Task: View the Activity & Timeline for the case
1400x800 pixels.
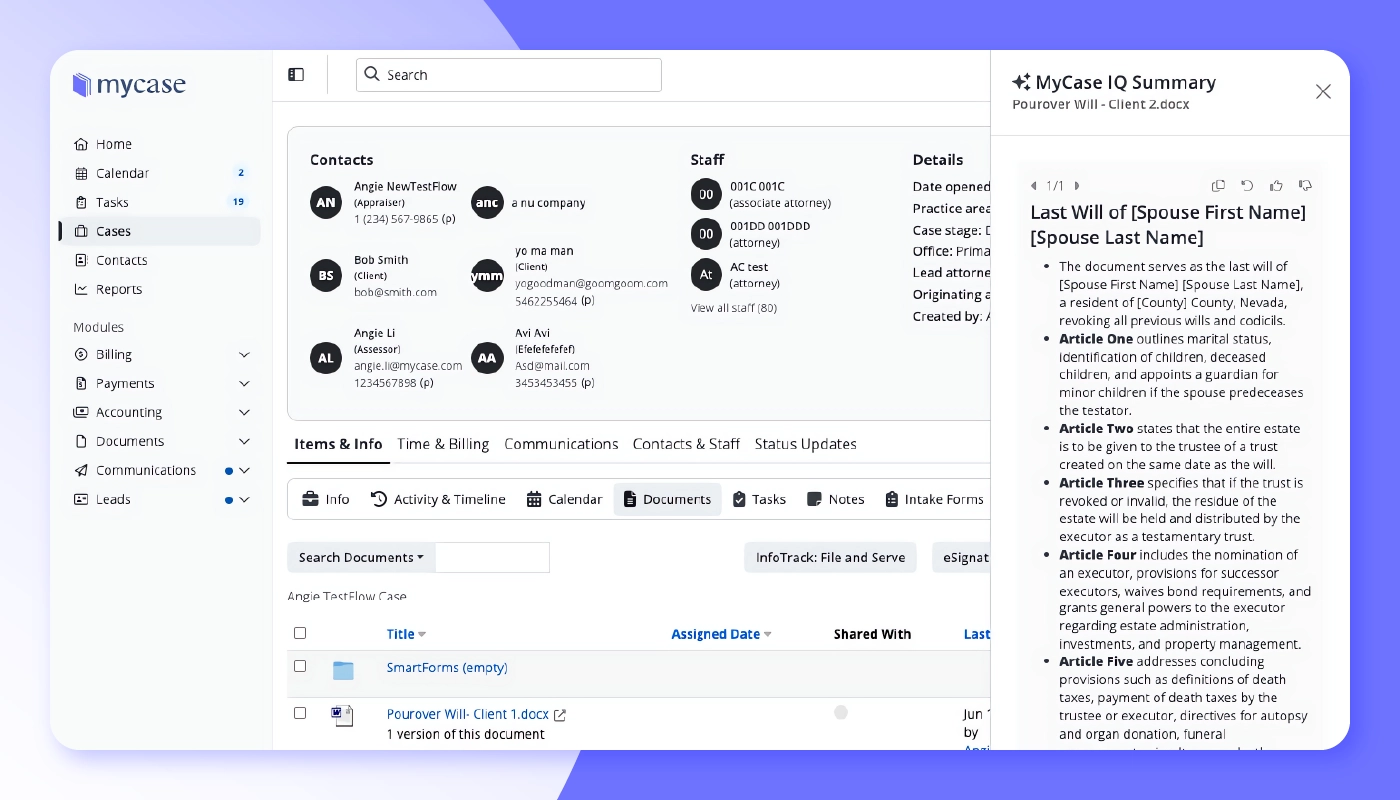Action: point(438,499)
